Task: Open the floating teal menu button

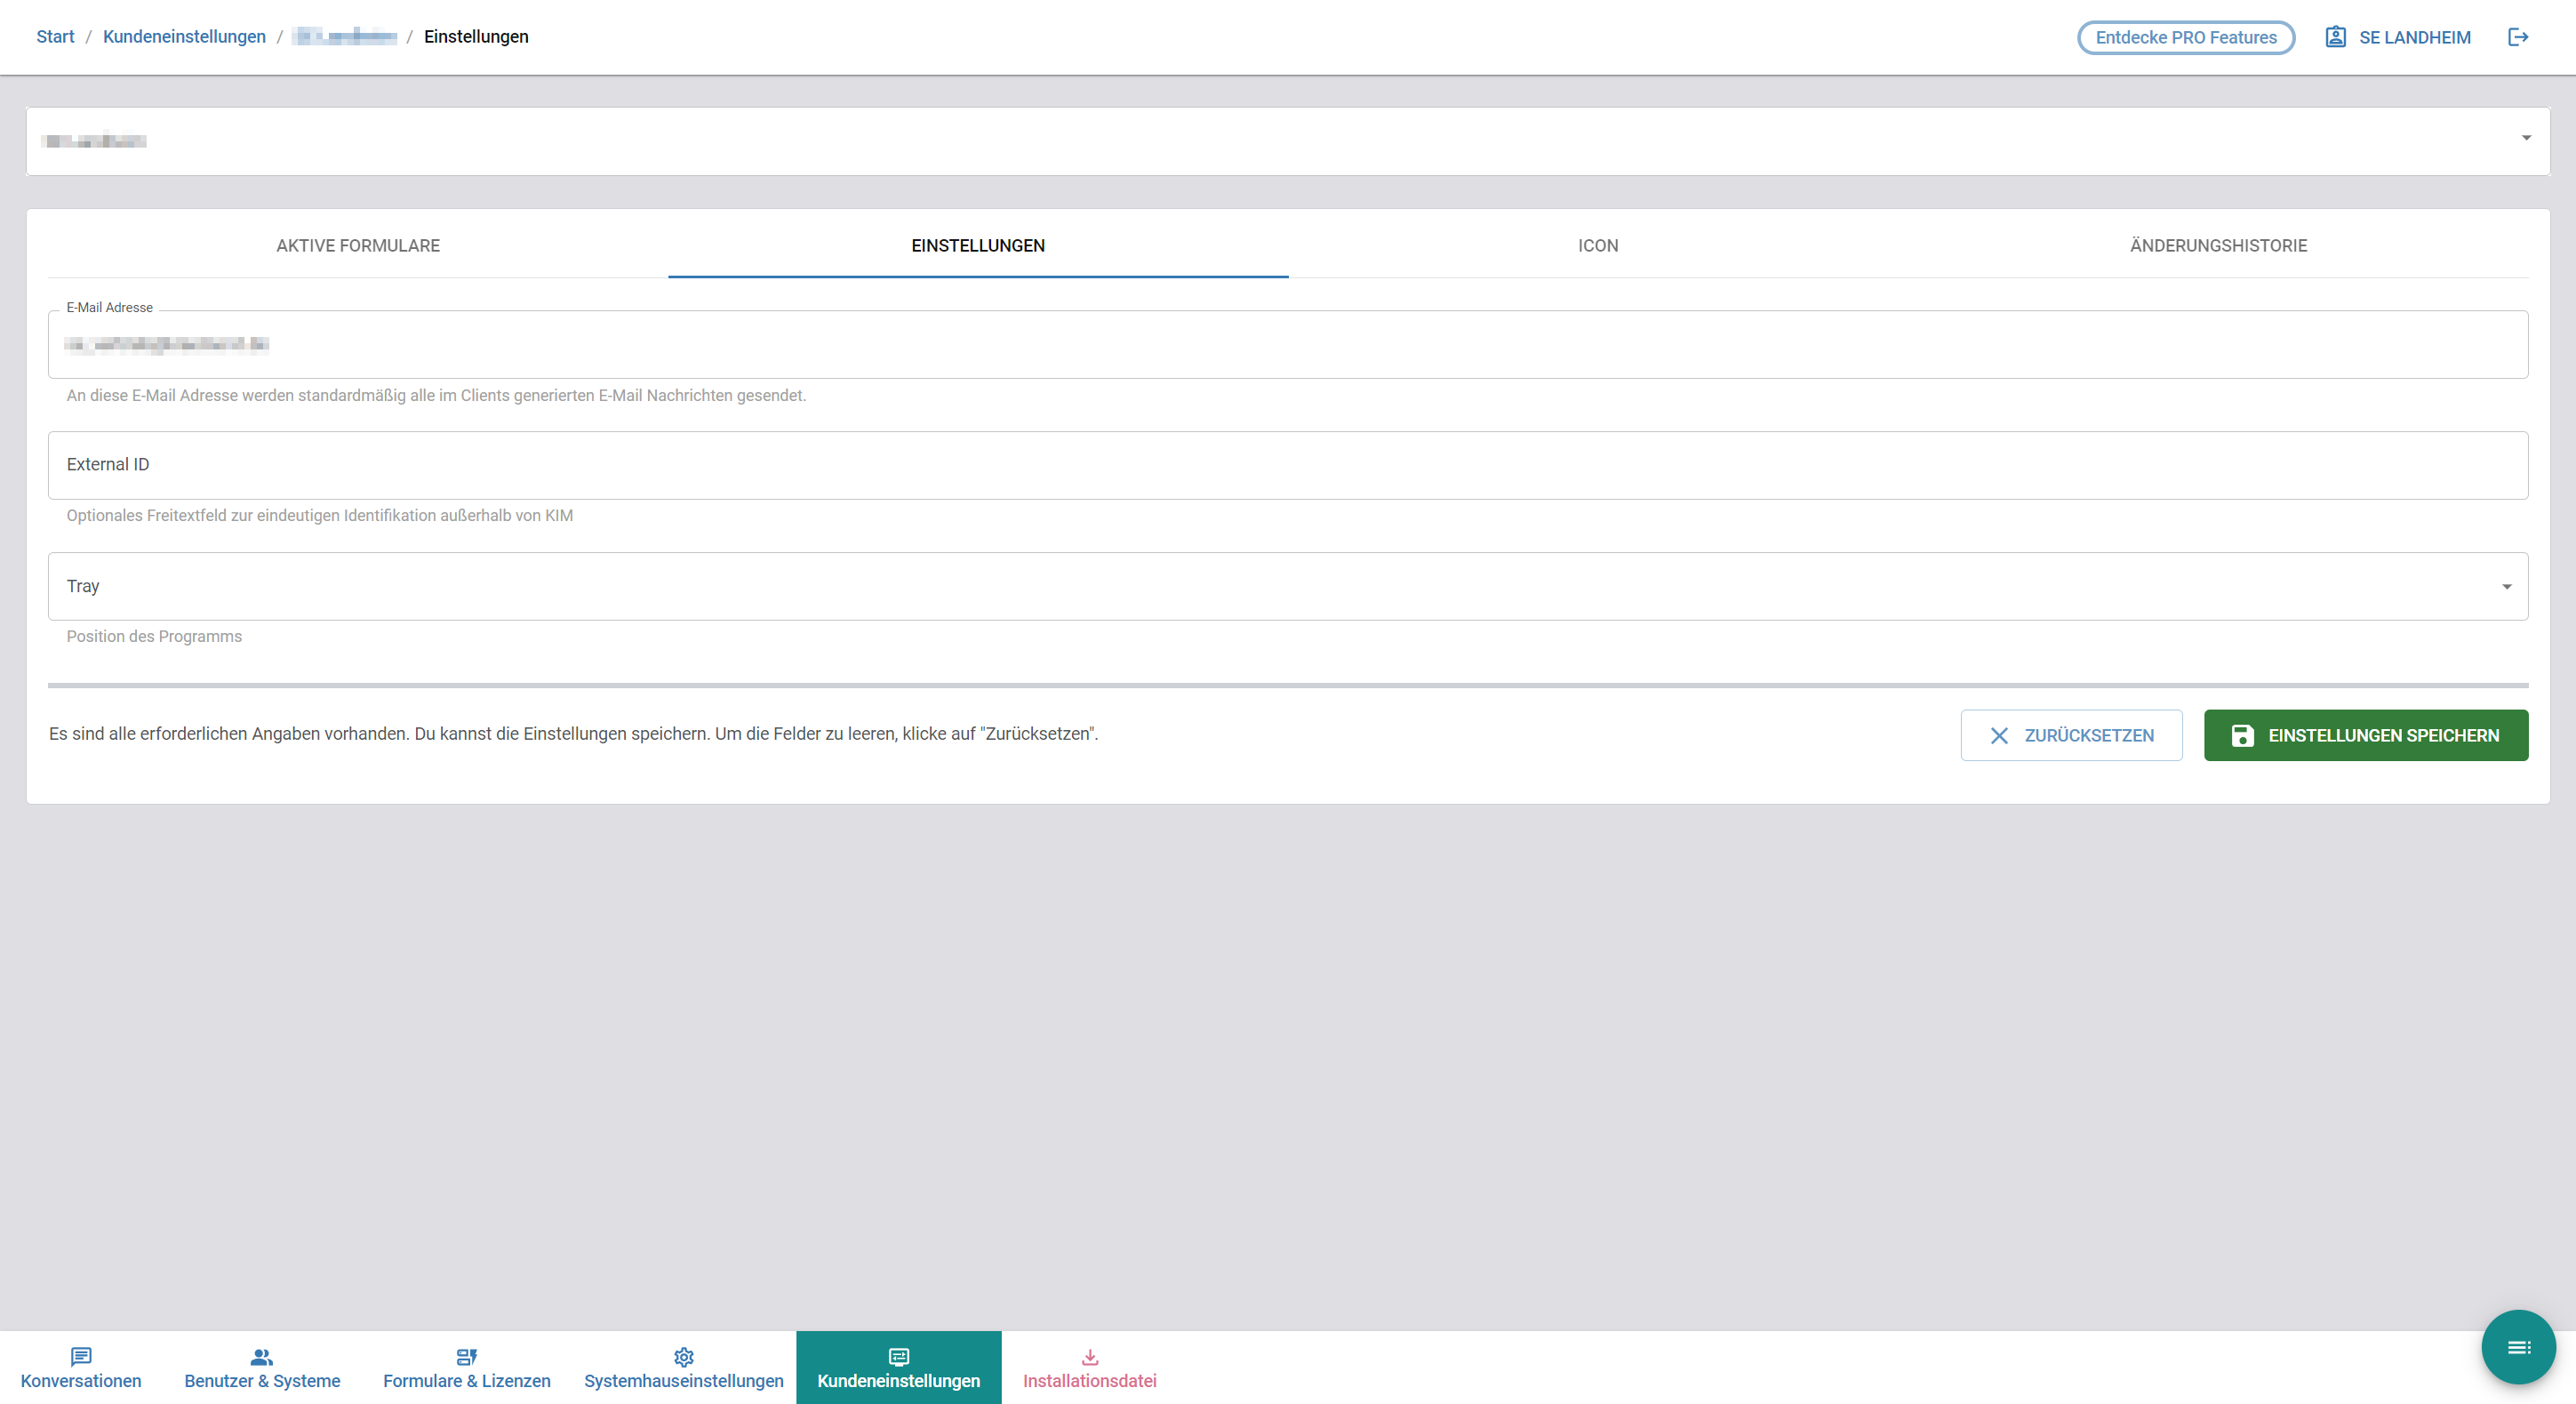Action: pyautogui.click(x=2517, y=1347)
